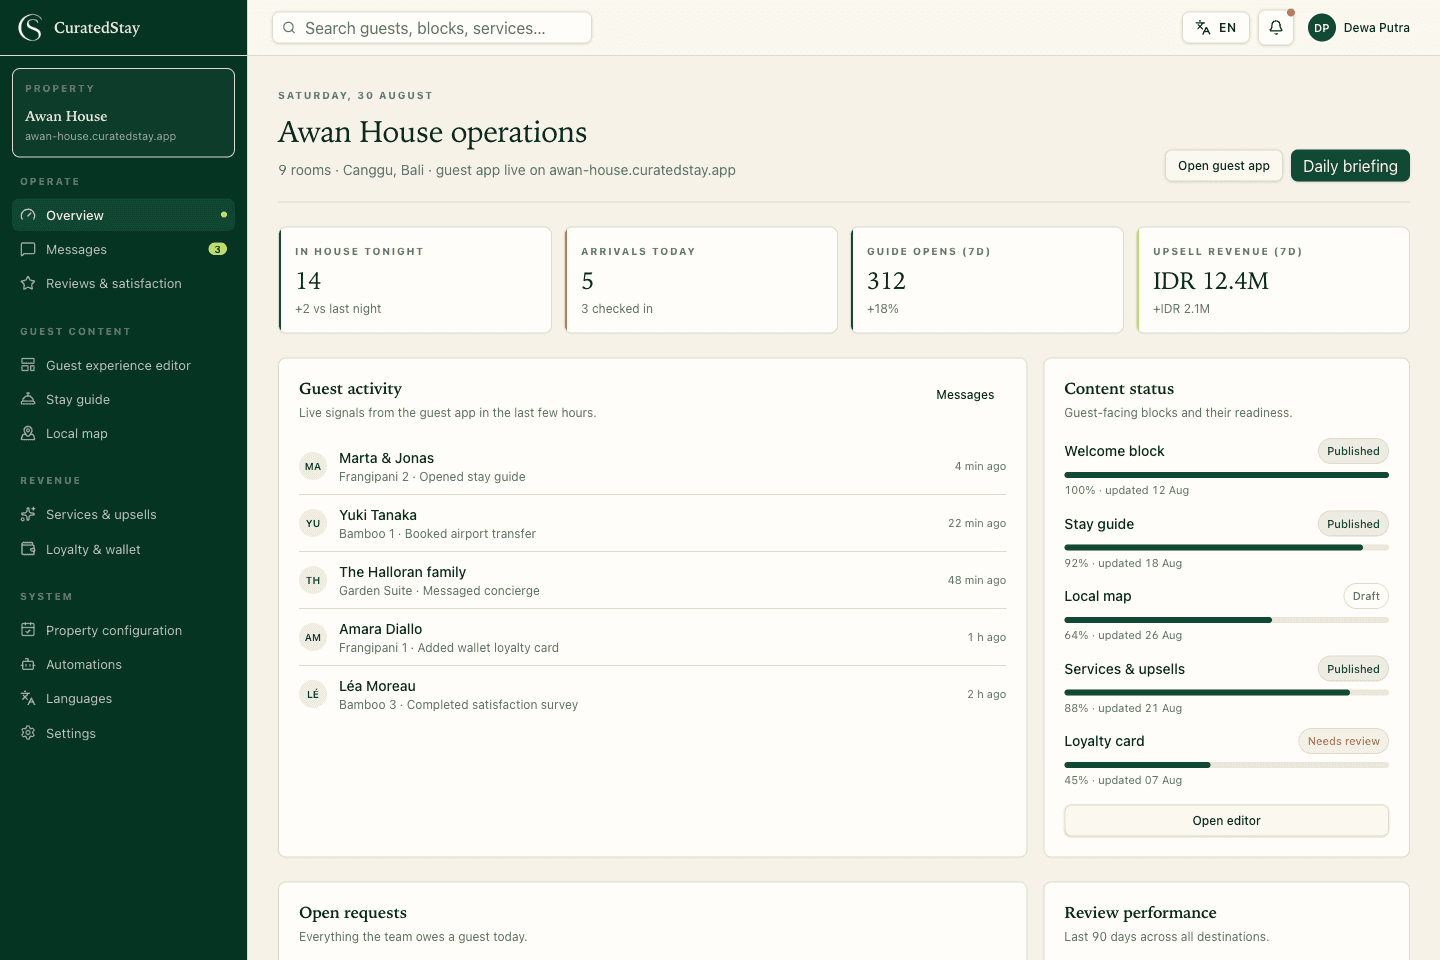The height and width of the screenshot is (960, 1440).
Task: Open Automations page
Action: (123, 664)
